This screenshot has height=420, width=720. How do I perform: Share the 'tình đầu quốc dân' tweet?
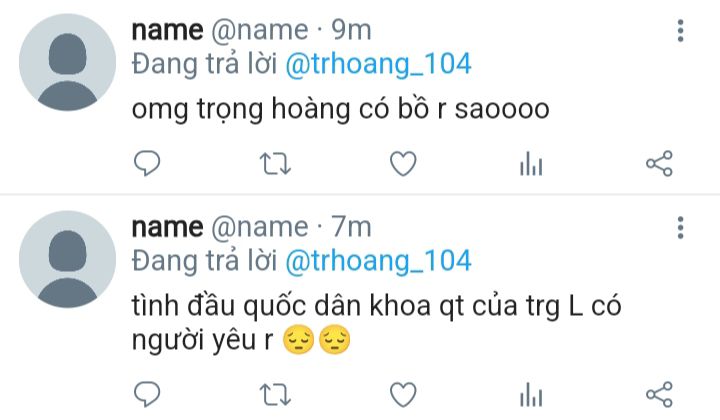pos(659,395)
